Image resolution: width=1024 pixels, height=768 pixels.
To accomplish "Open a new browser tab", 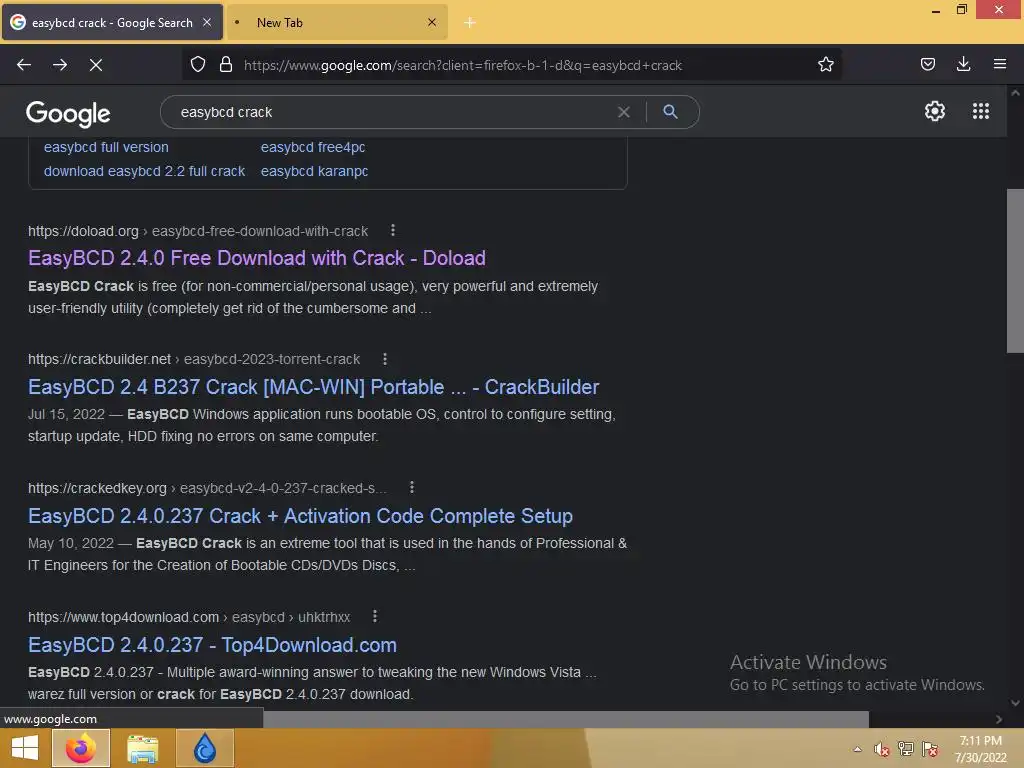I will (470, 23).
